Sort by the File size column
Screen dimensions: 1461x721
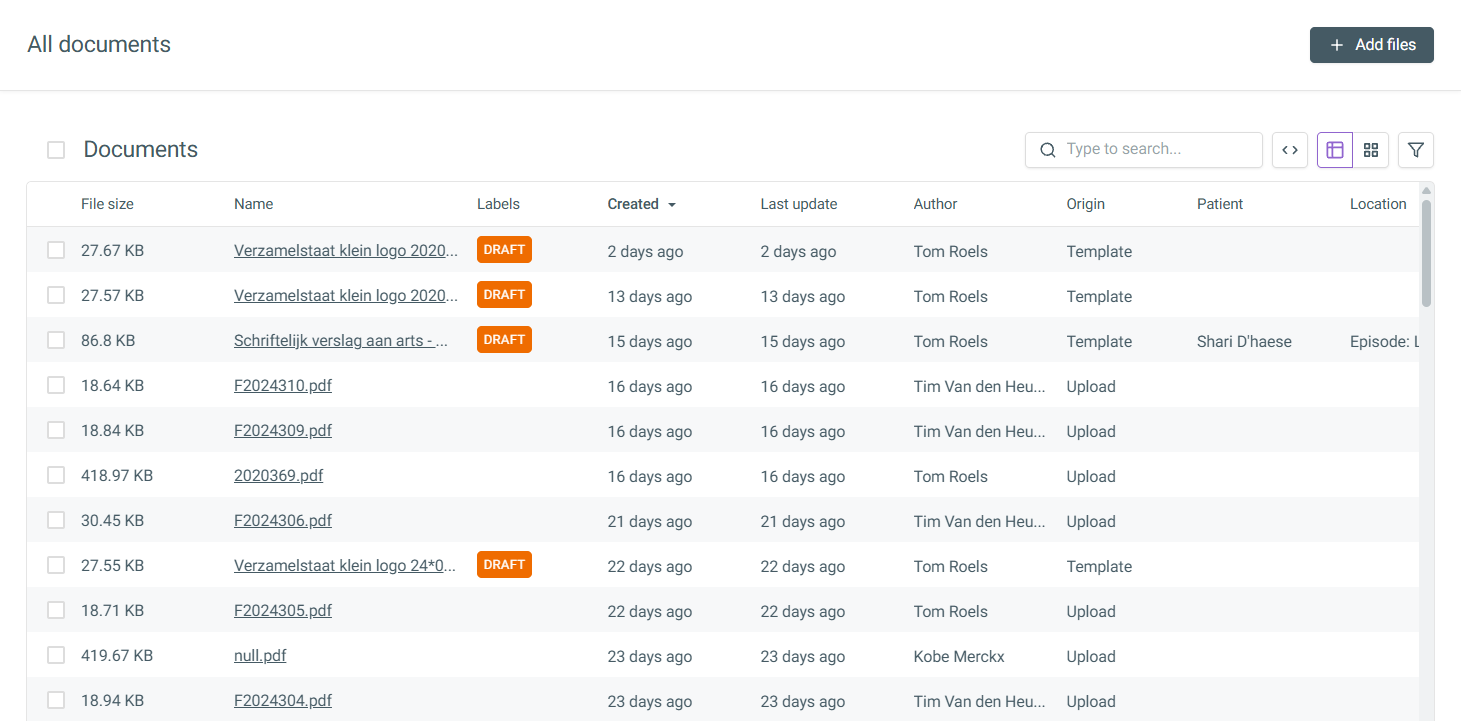(x=107, y=204)
